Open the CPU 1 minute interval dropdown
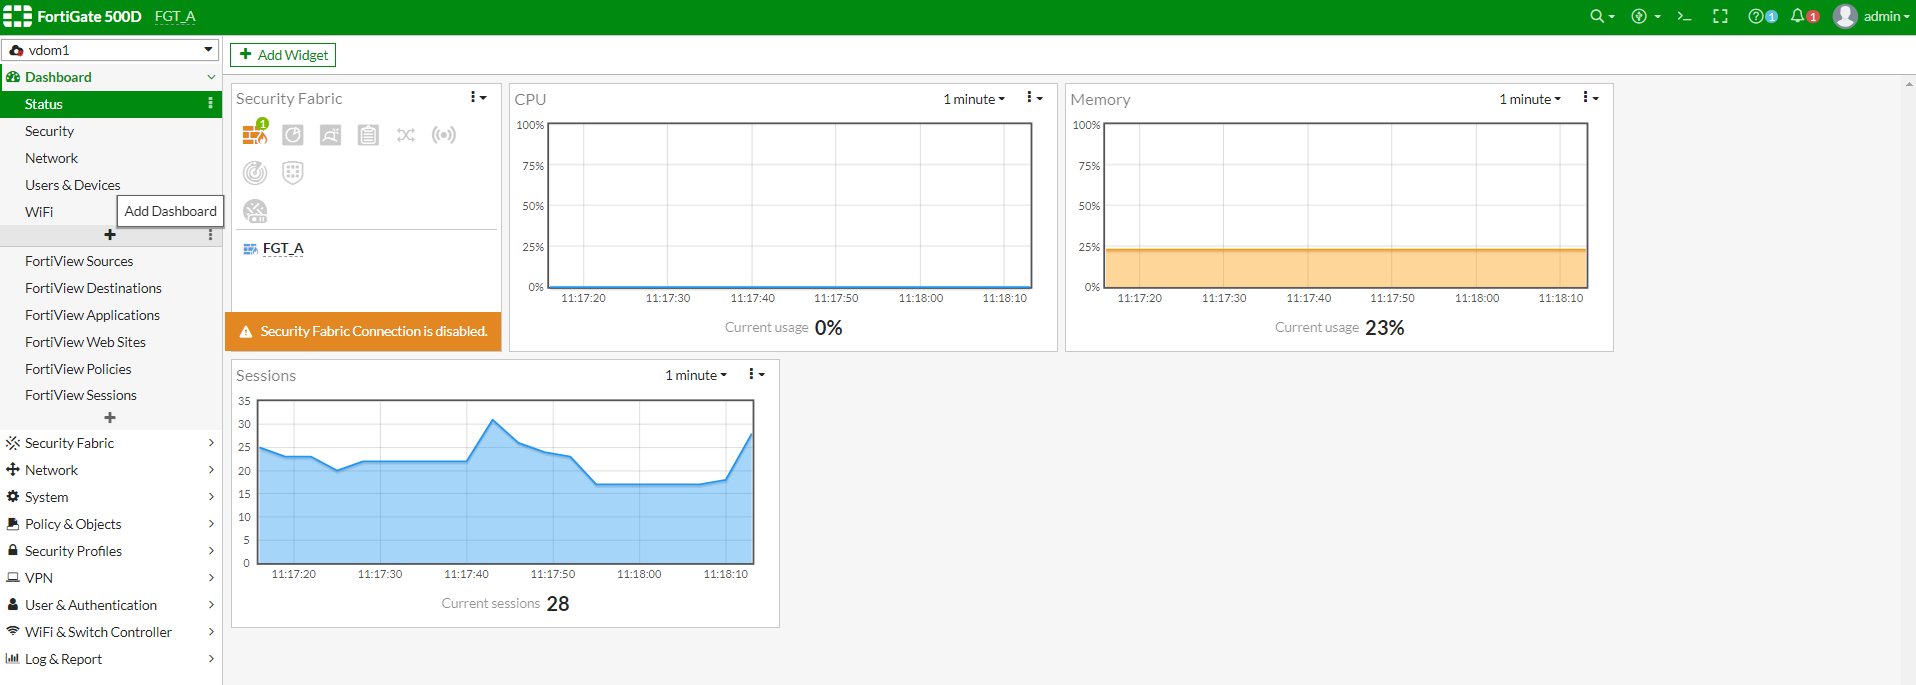The height and width of the screenshot is (685, 1916). (x=974, y=99)
